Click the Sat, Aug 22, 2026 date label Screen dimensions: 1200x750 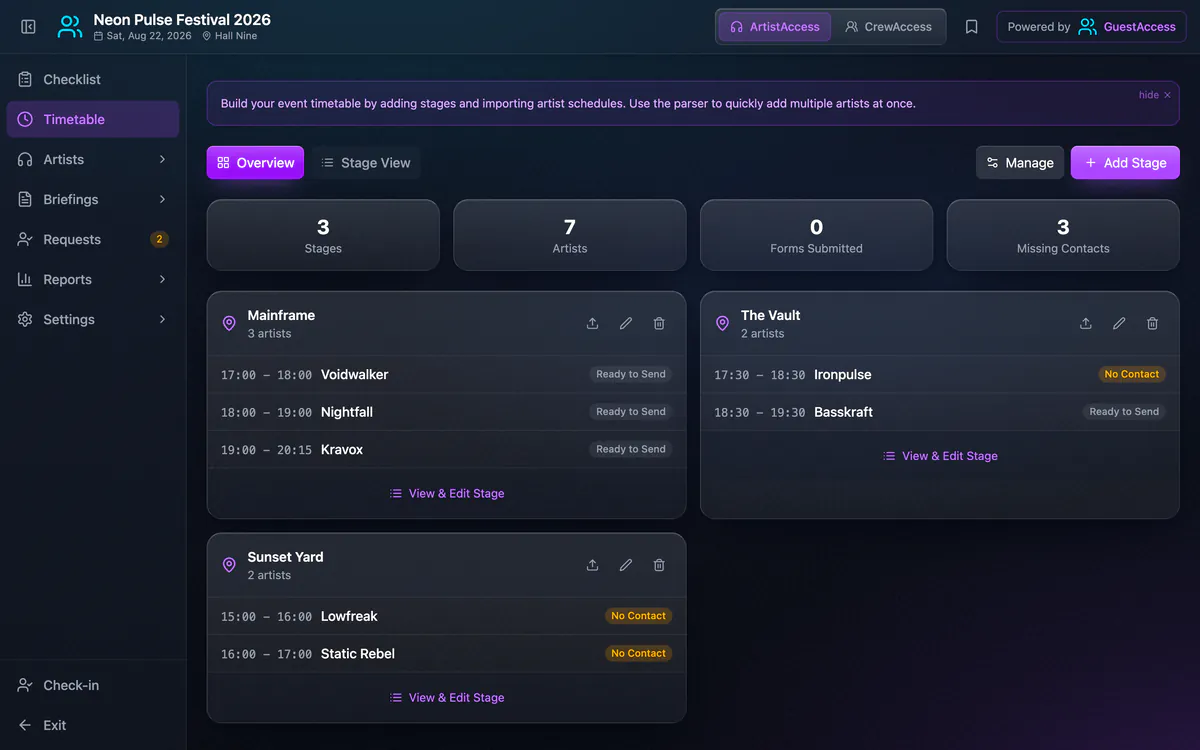click(142, 36)
